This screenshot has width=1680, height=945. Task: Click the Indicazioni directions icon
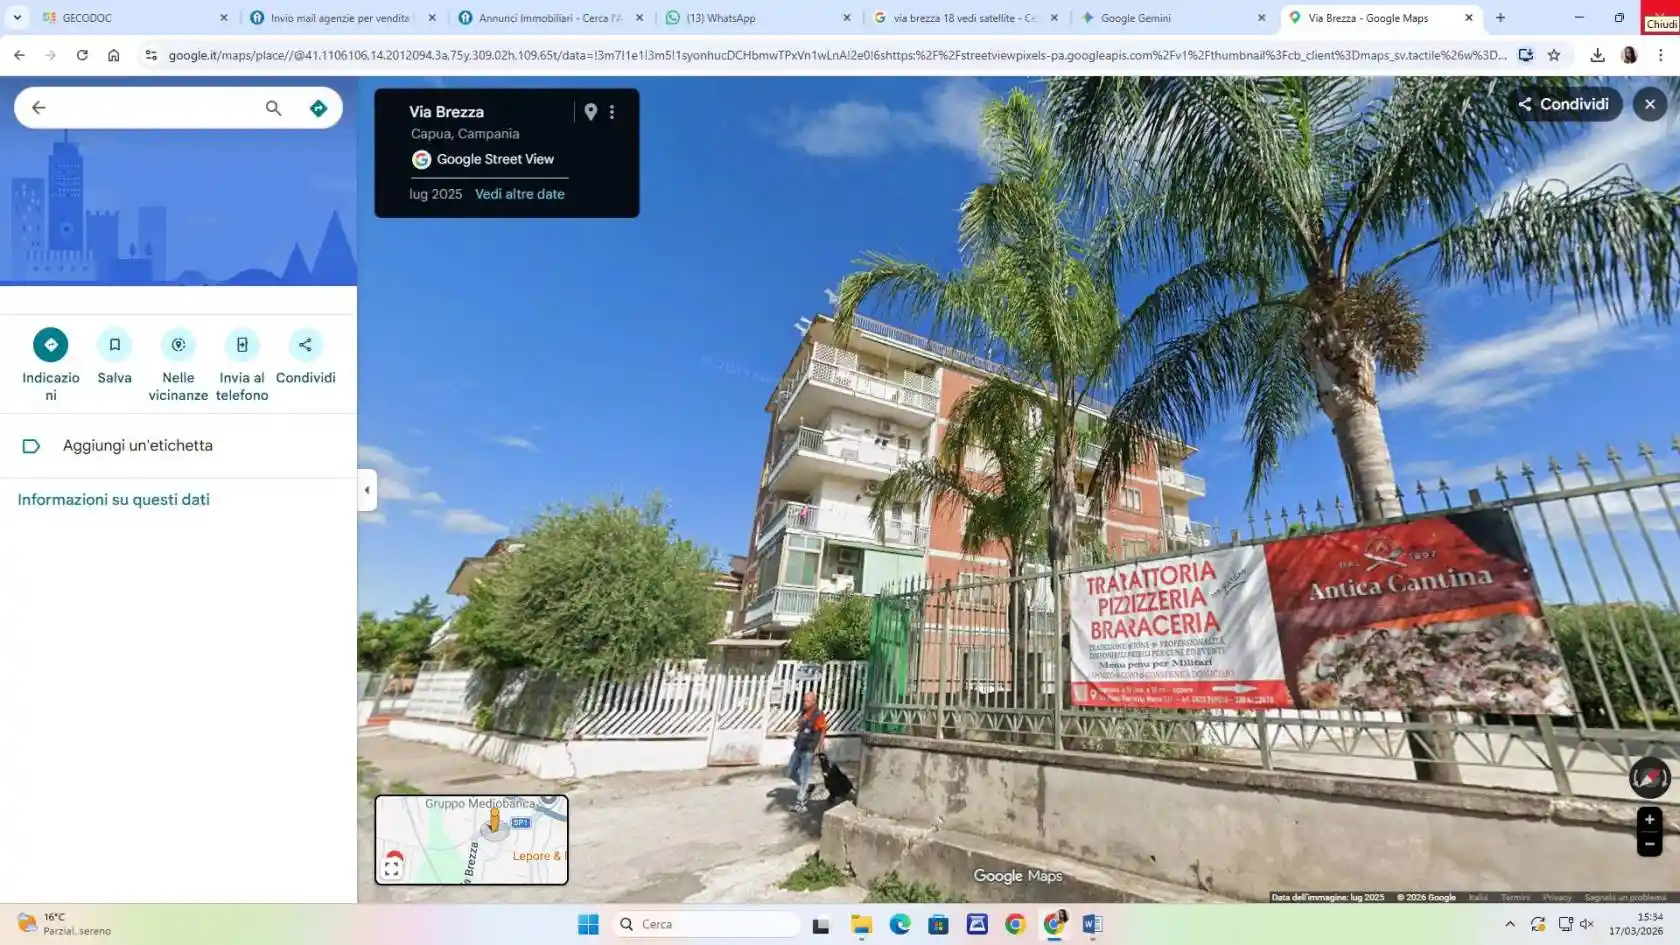click(x=50, y=345)
